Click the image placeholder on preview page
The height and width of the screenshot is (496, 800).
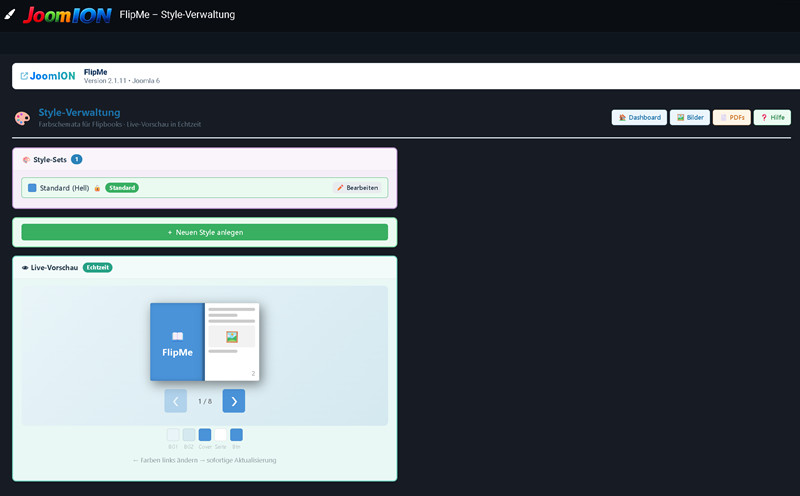pos(232,337)
